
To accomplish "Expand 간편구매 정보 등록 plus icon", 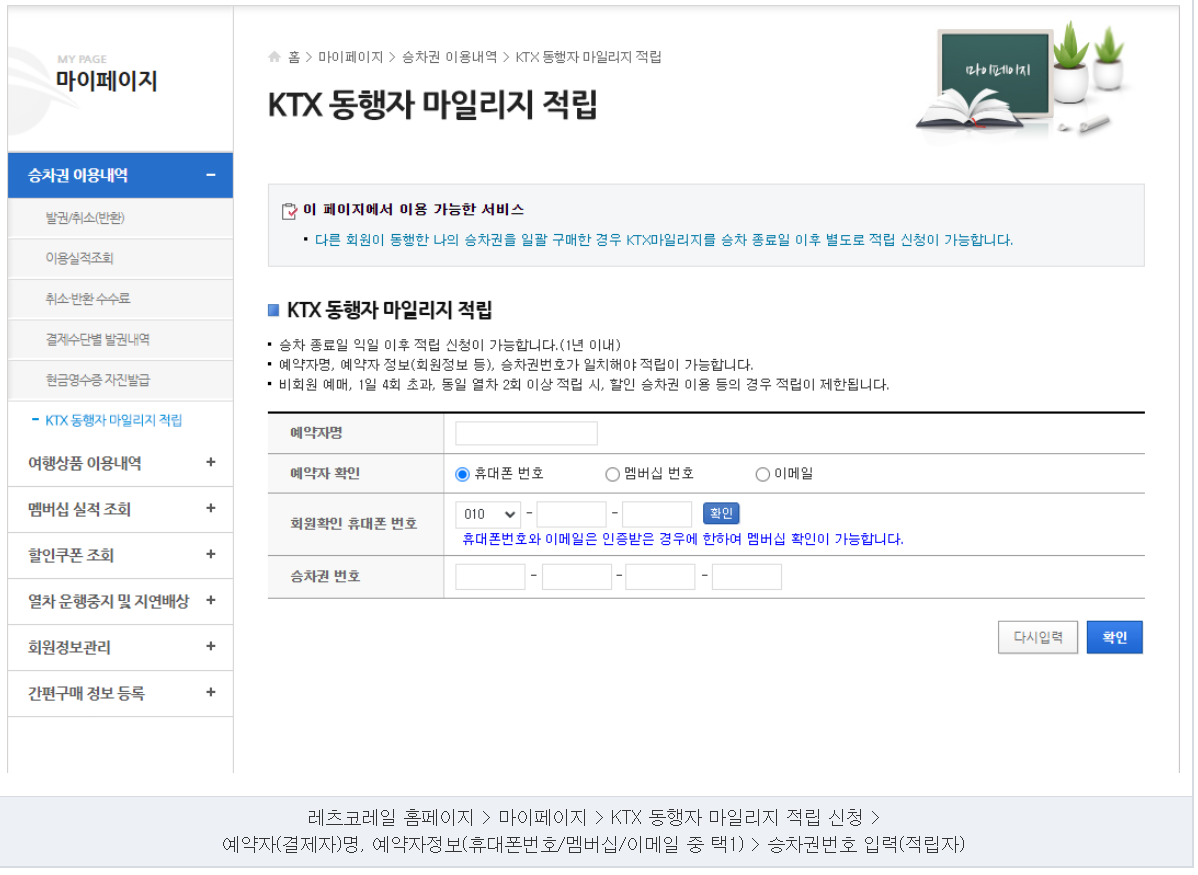I will click(211, 693).
